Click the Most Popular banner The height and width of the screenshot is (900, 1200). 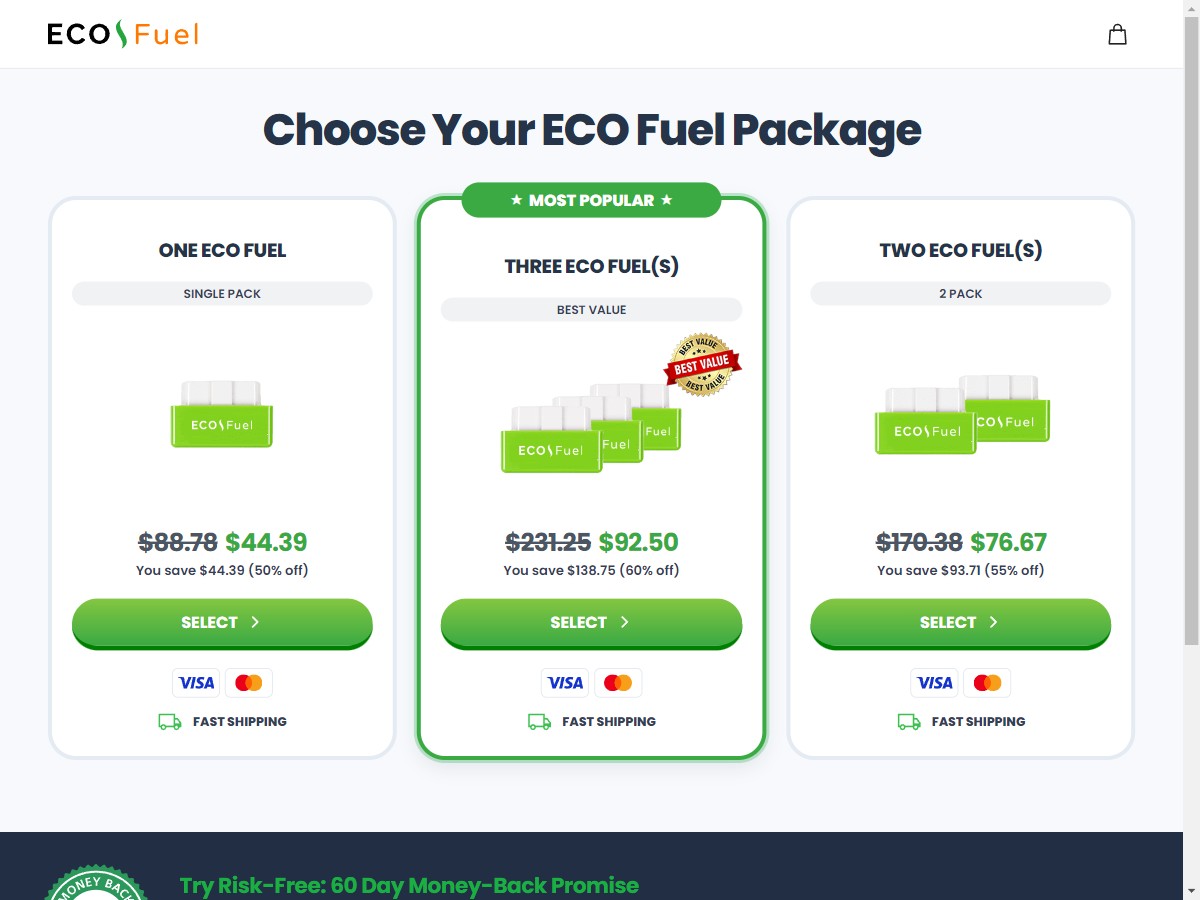[x=591, y=200]
